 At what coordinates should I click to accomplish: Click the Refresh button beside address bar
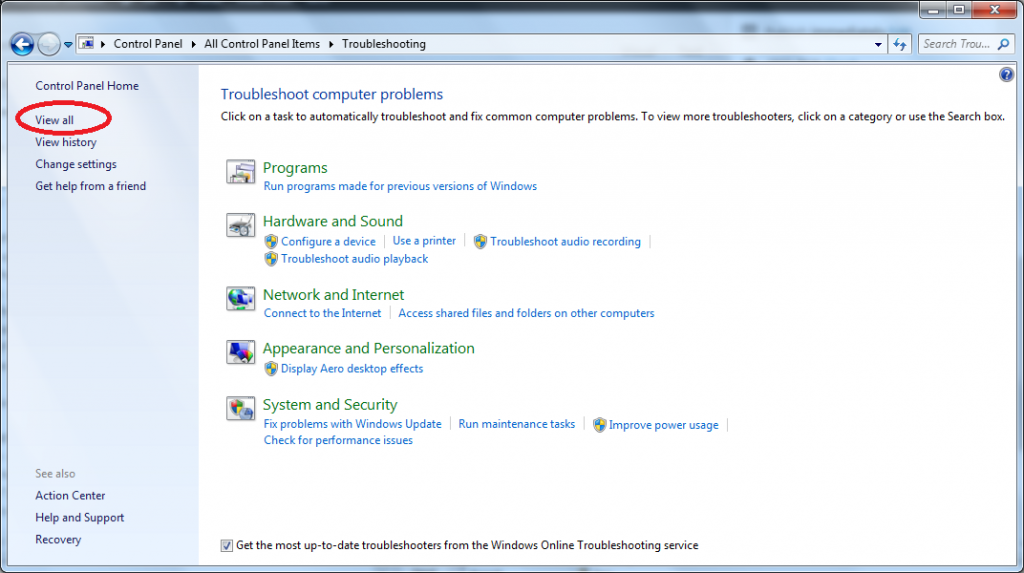pyautogui.click(x=900, y=44)
